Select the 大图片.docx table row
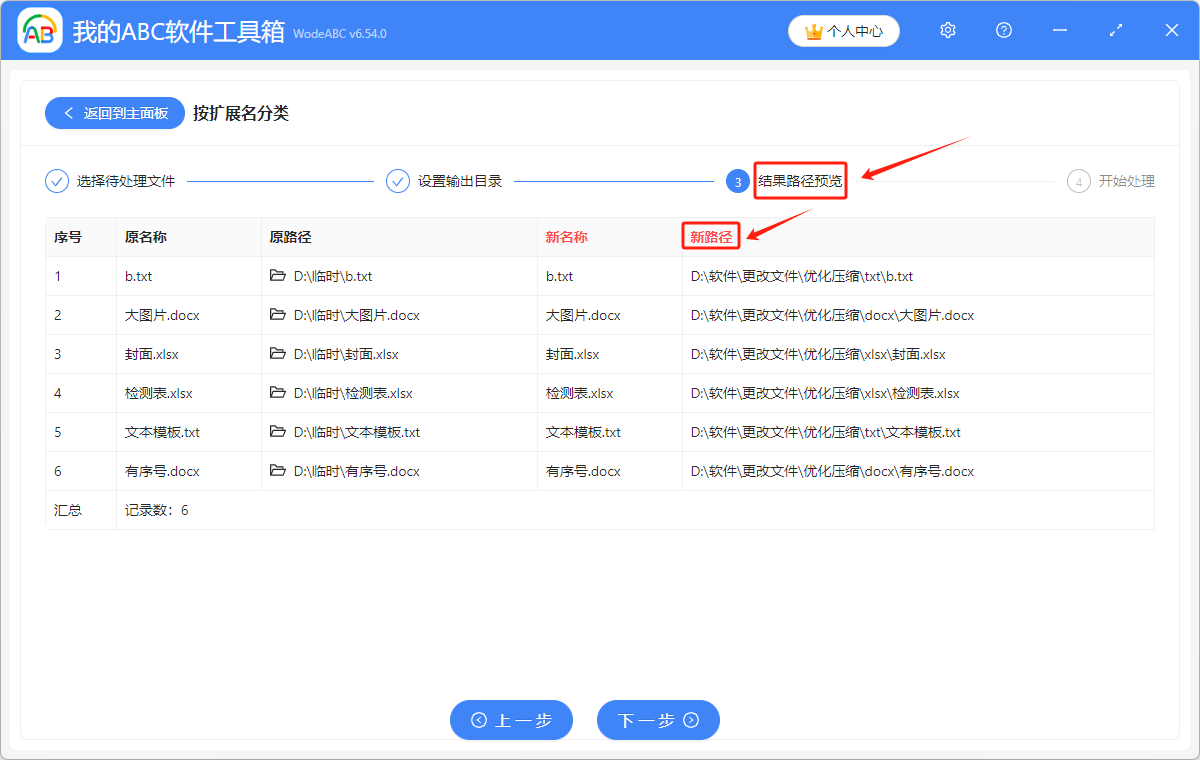This screenshot has width=1200, height=760. (600, 315)
